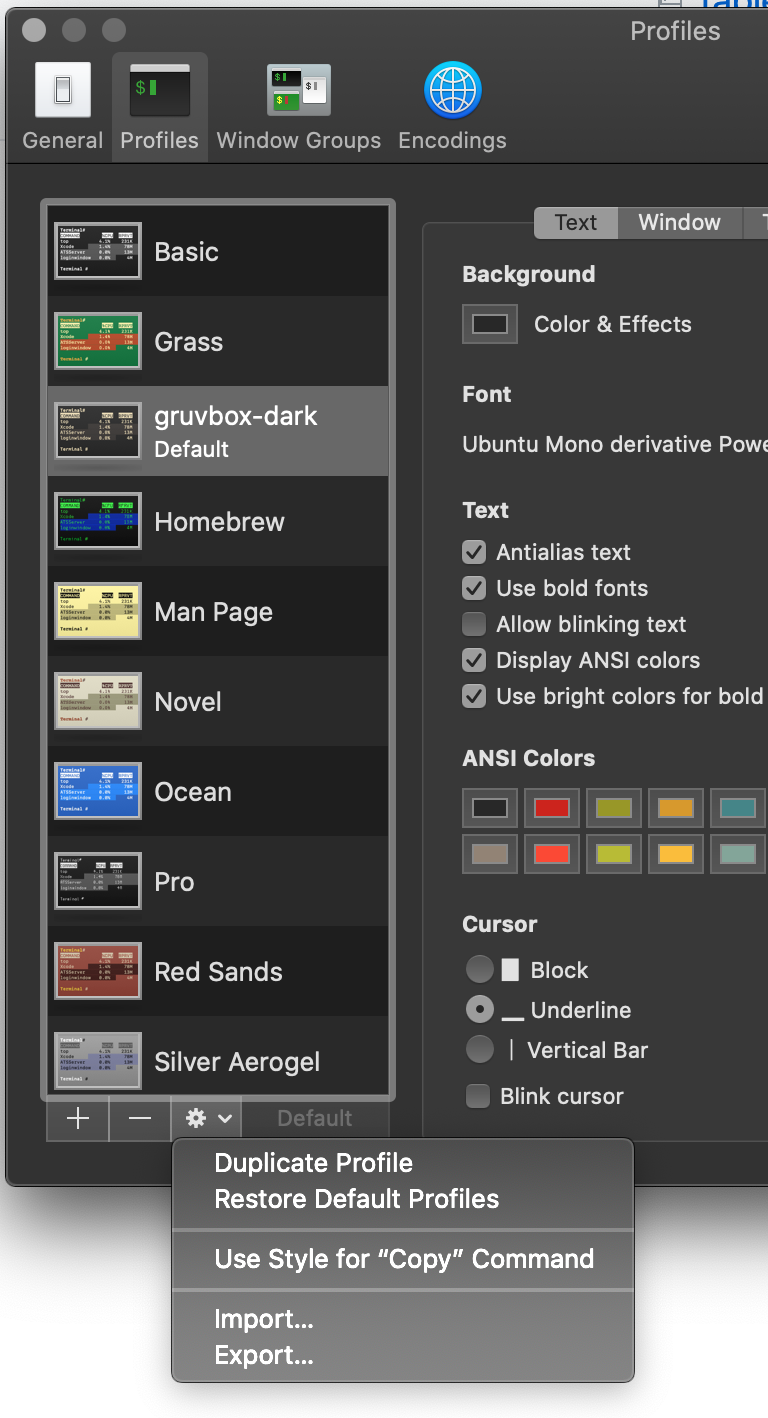Select Use Style for Copy Command

click(403, 1260)
